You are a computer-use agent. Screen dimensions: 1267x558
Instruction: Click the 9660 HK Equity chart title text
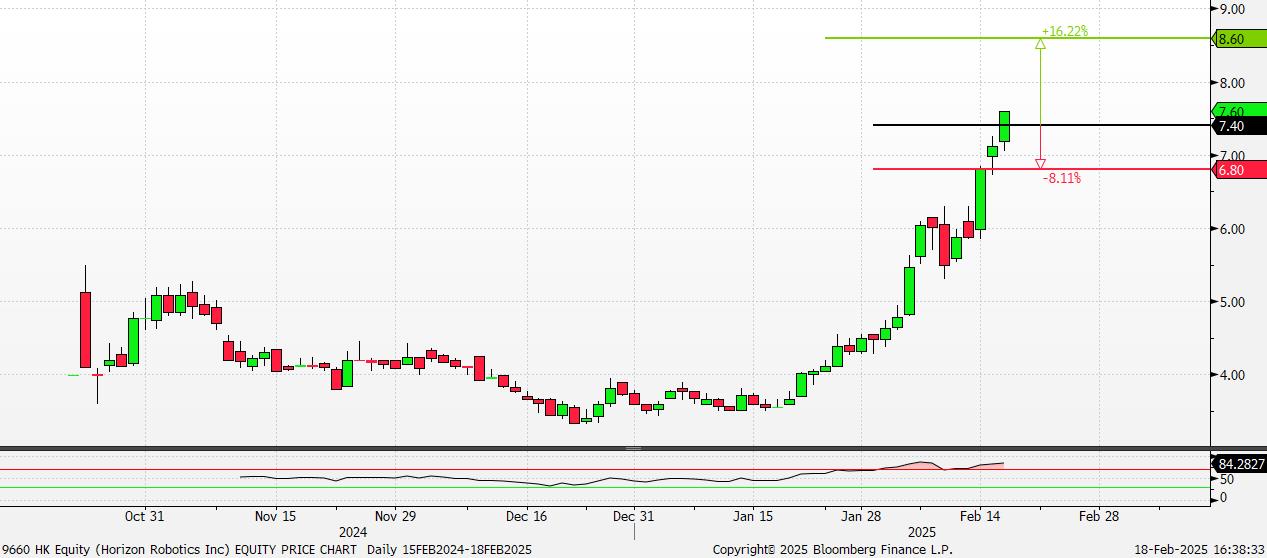[268, 550]
